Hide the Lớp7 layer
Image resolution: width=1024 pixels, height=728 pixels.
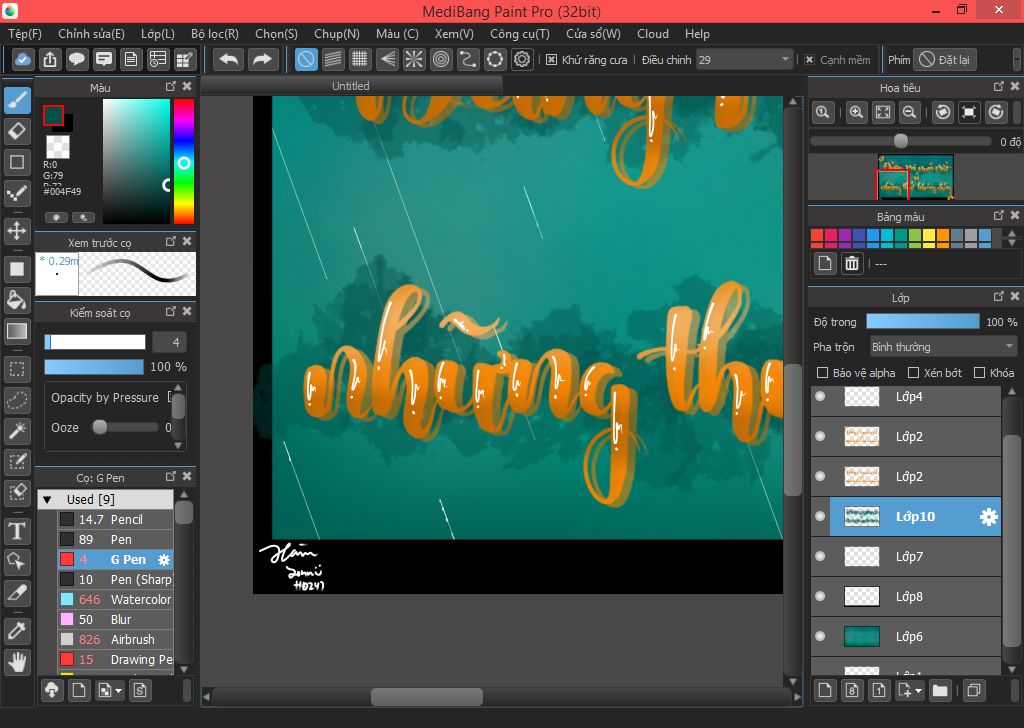[x=820, y=556]
